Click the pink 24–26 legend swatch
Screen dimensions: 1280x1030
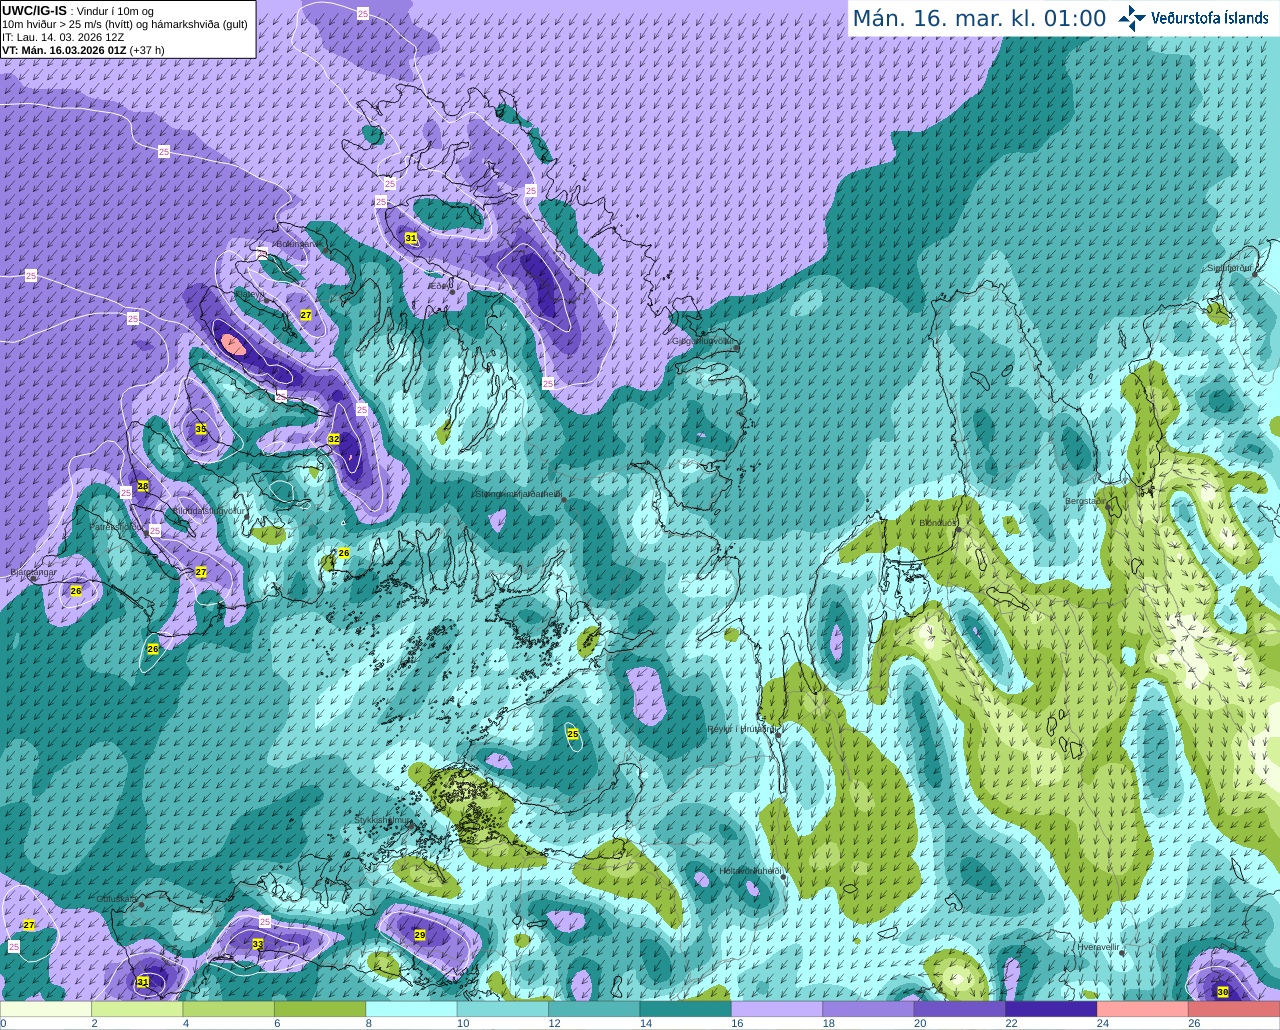click(x=1143, y=1009)
